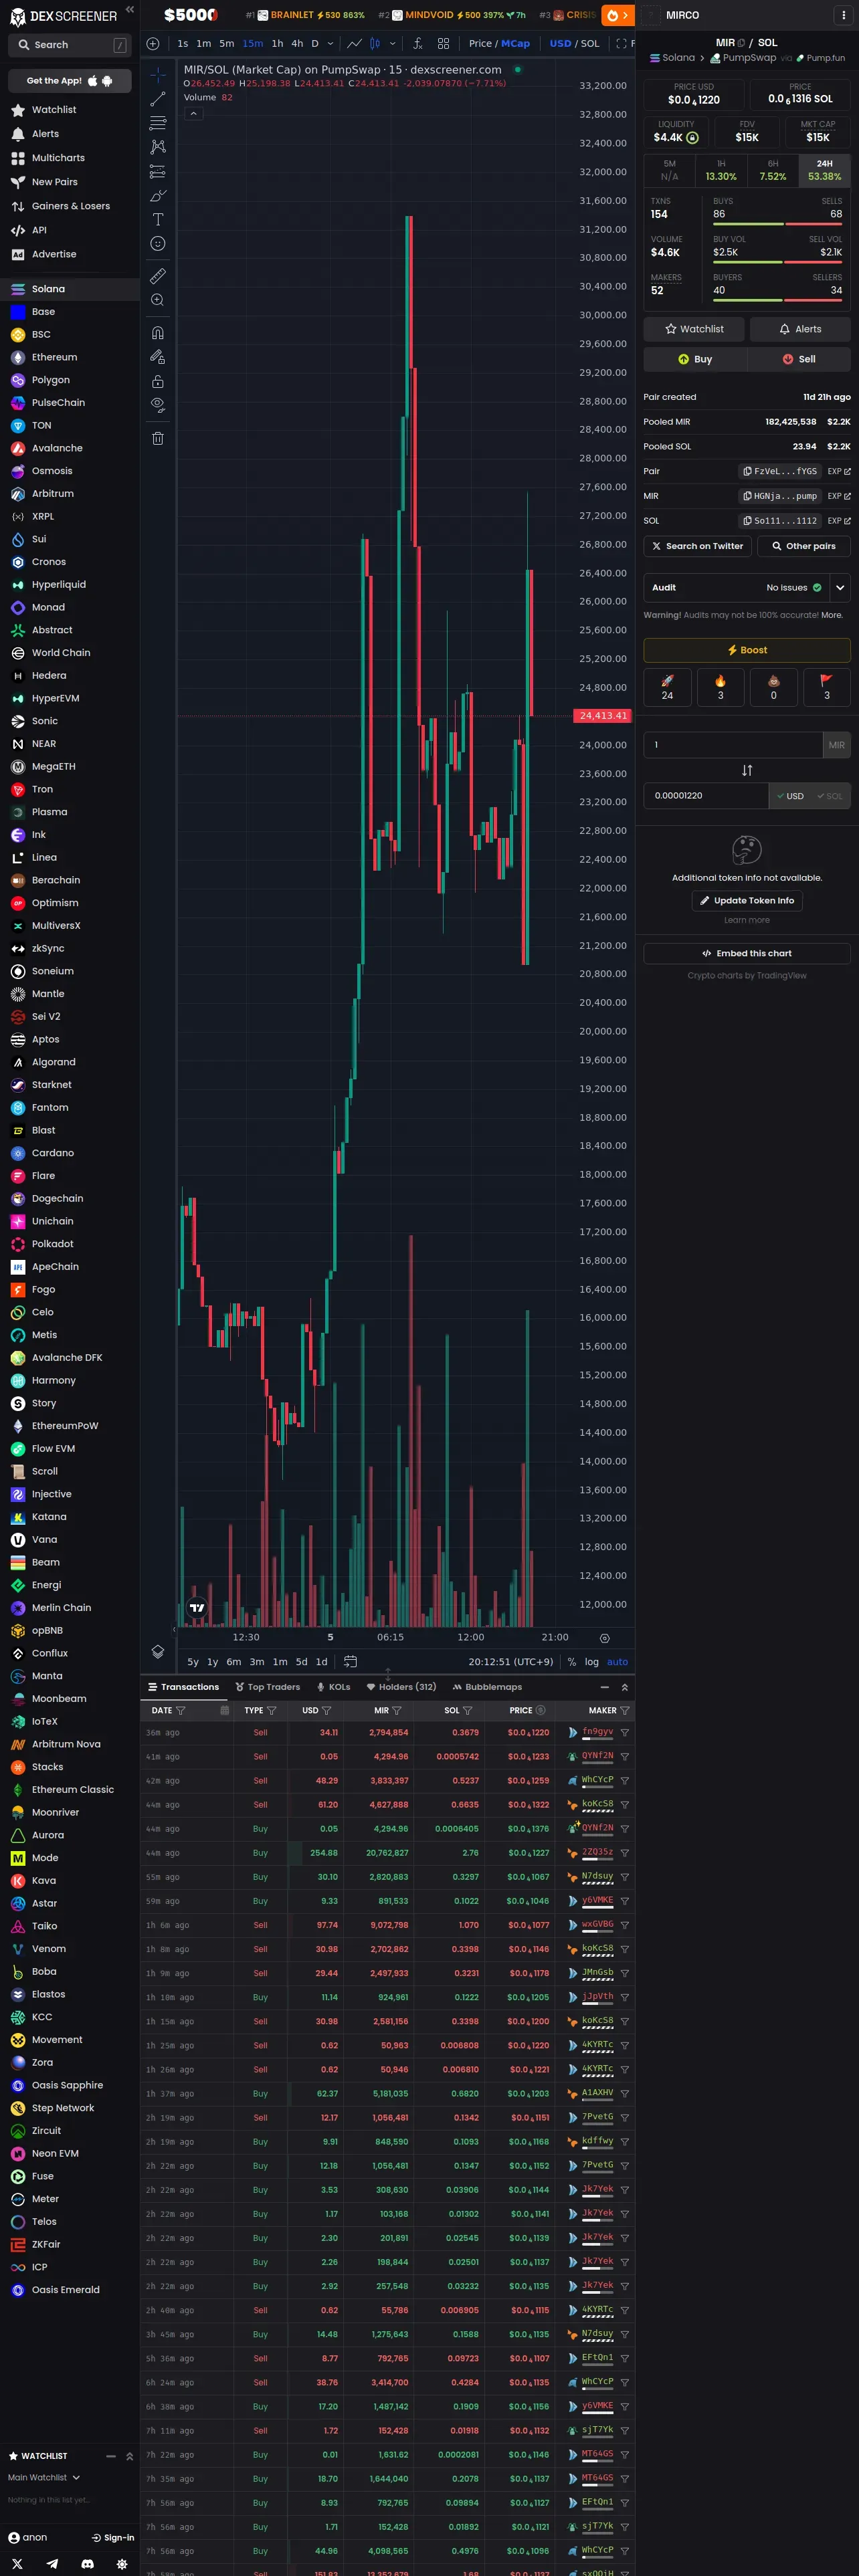Screen dimensions: 859x2576
Task: Click the Boost button
Action: [x=747, y=650]
